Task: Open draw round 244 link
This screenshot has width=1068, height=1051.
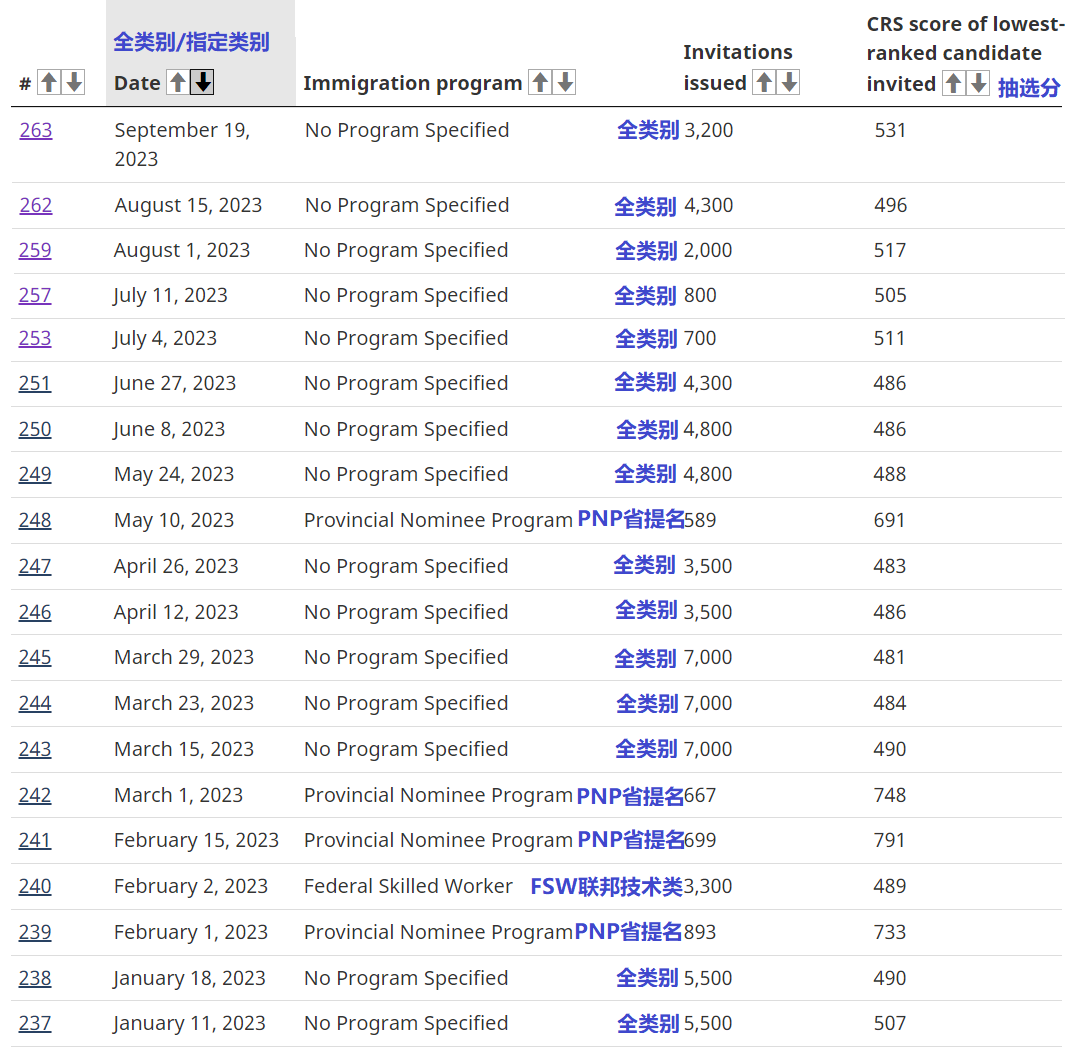Action: [x=35, y=703]
